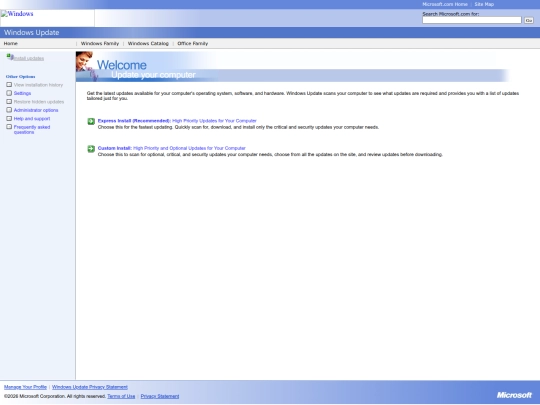This screenshot has width=540, height=405.
Task: Click the Search Microsoft.com input field
Action: [472, 20]
